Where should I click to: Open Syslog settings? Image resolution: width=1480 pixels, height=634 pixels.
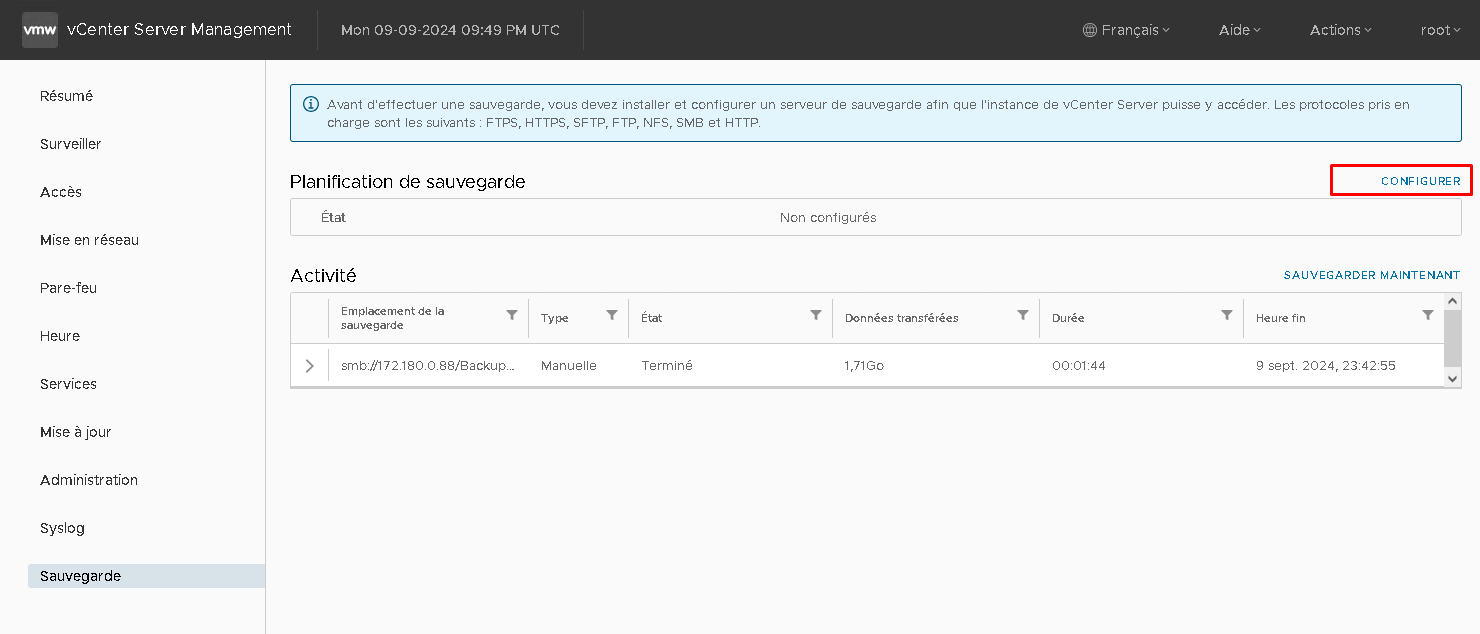62,528
